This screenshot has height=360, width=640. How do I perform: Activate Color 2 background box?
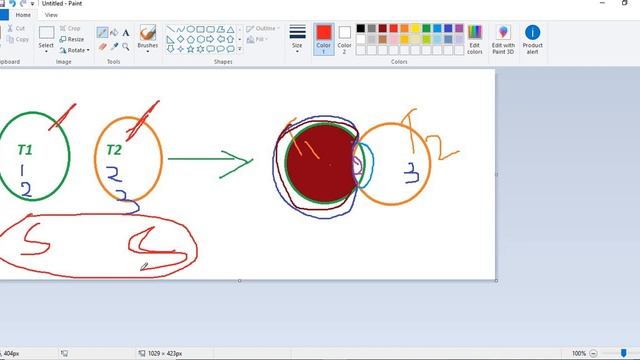(x=344, y=39)
